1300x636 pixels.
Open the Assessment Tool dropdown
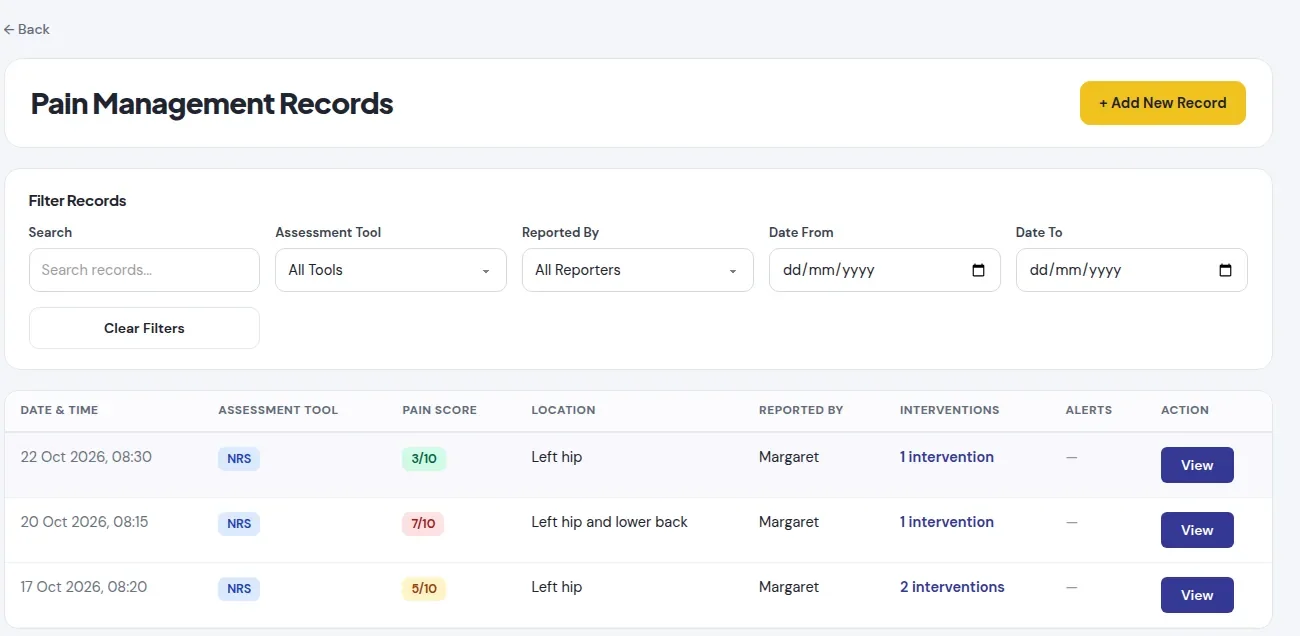pos(390,270)
